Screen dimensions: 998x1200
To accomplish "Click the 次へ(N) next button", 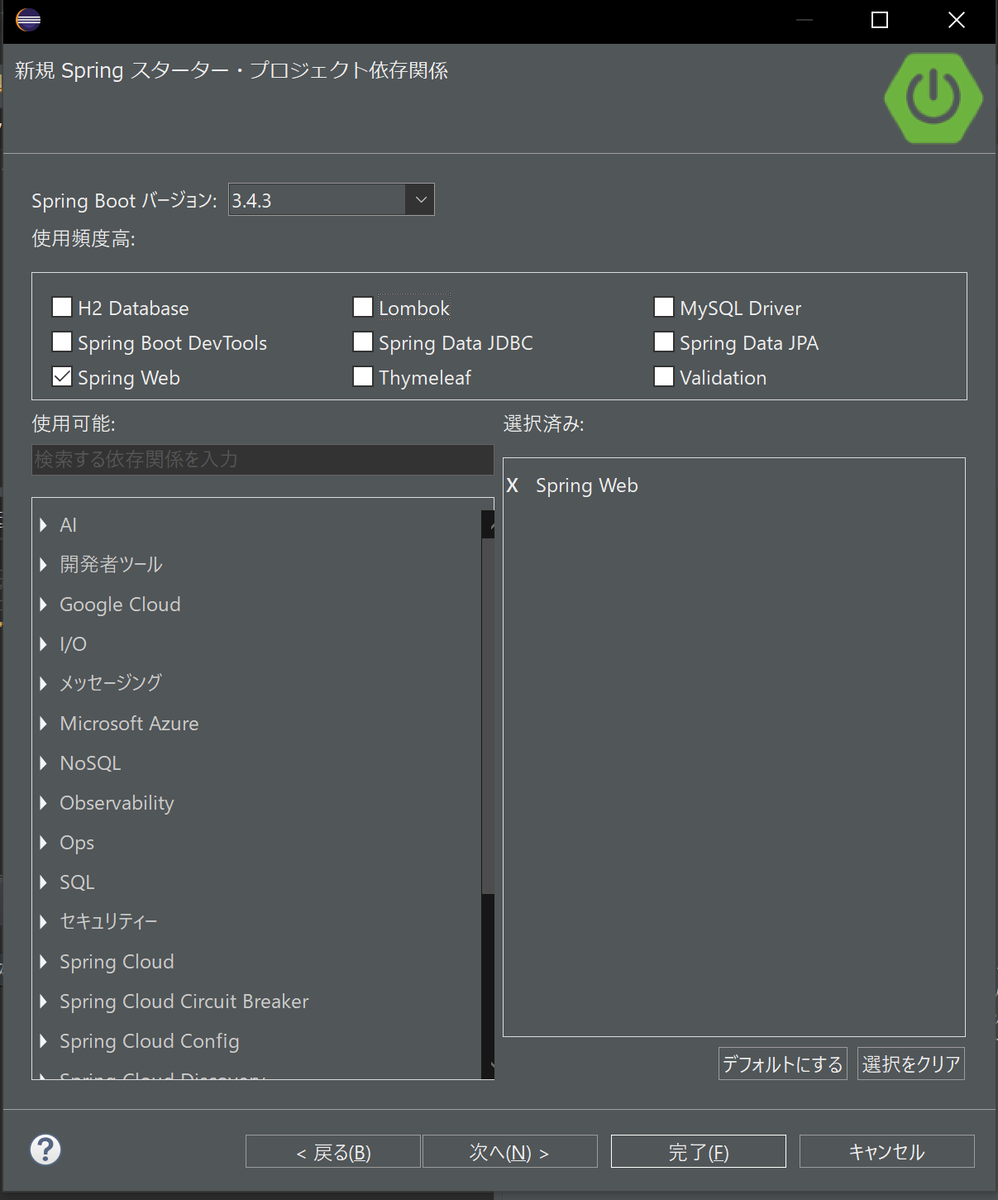I will pos(510,1152).
